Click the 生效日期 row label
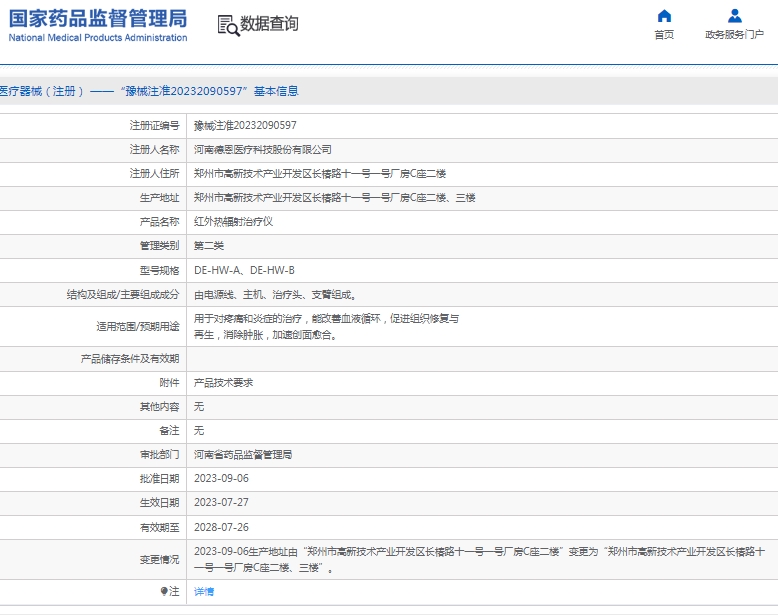This screenshot has width=778, height=615. [159, 502]
